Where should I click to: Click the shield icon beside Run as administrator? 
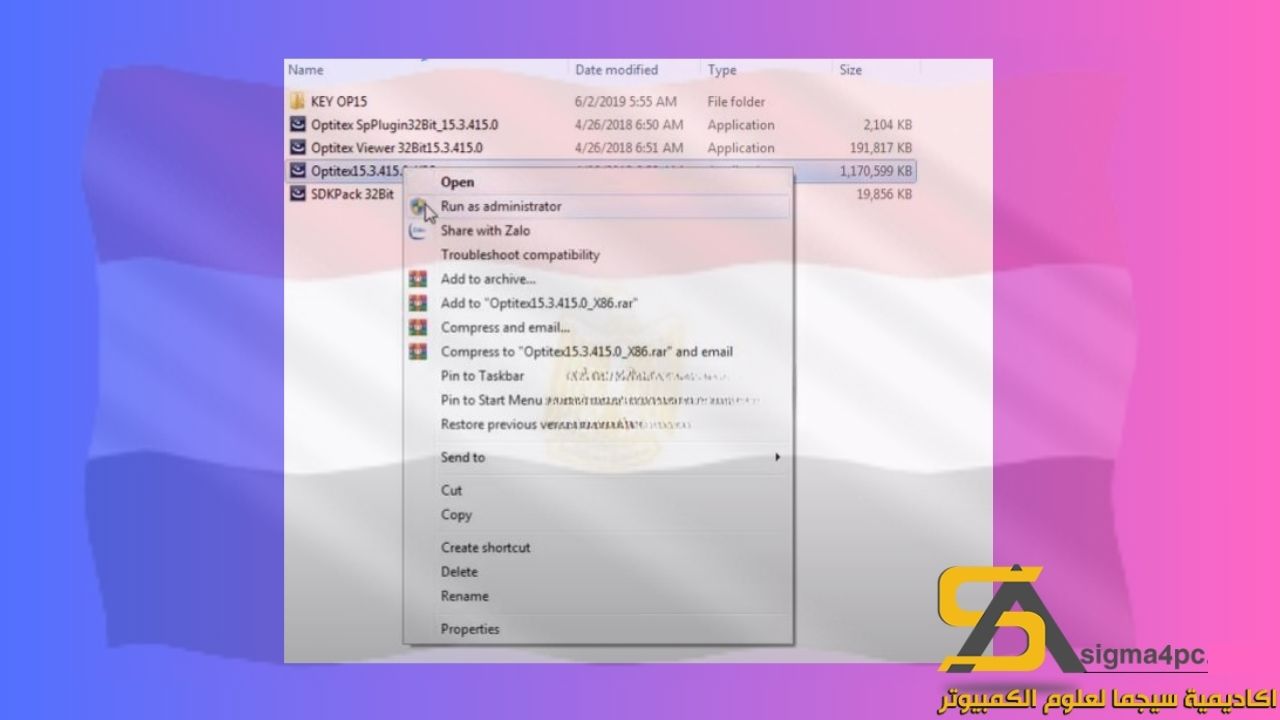click(x=418, y=206)
